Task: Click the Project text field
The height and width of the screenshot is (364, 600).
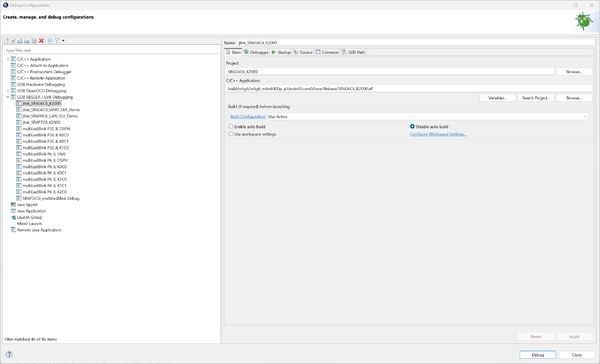Action: 390,72
